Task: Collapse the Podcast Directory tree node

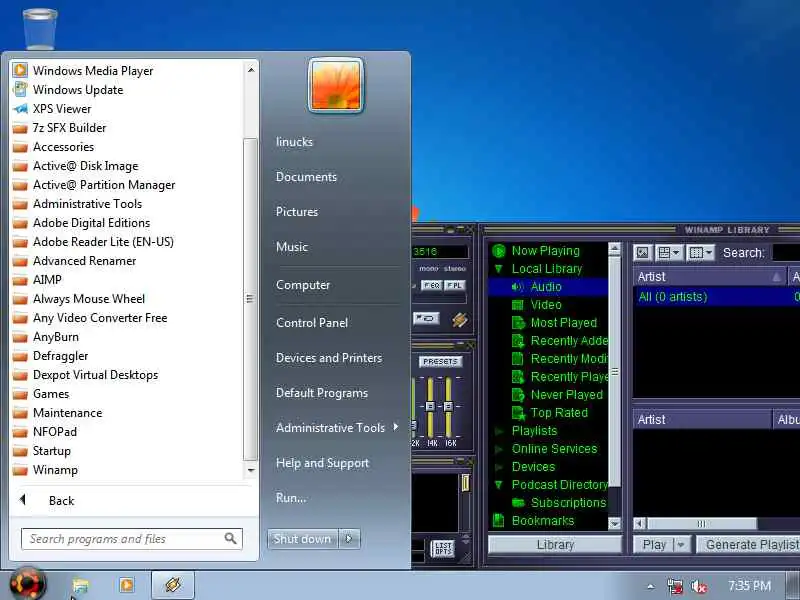Action: [x=498, y=485]
